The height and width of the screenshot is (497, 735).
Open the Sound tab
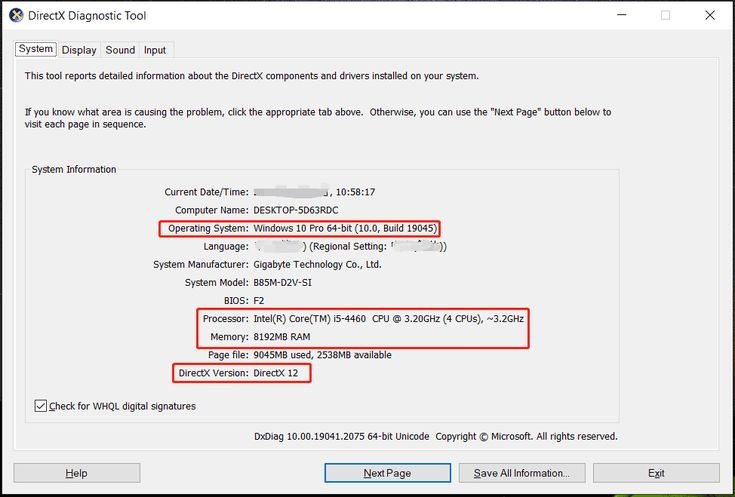(120, 50)
